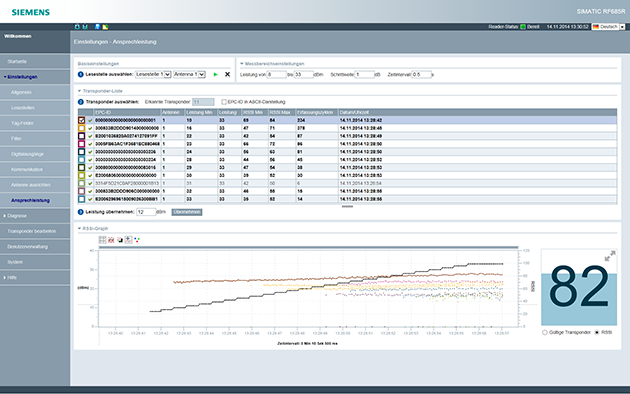The width and height of the screenshot is (630, 394).
Task: Open Digitalausgänge settings page
Action: [27, 155]
